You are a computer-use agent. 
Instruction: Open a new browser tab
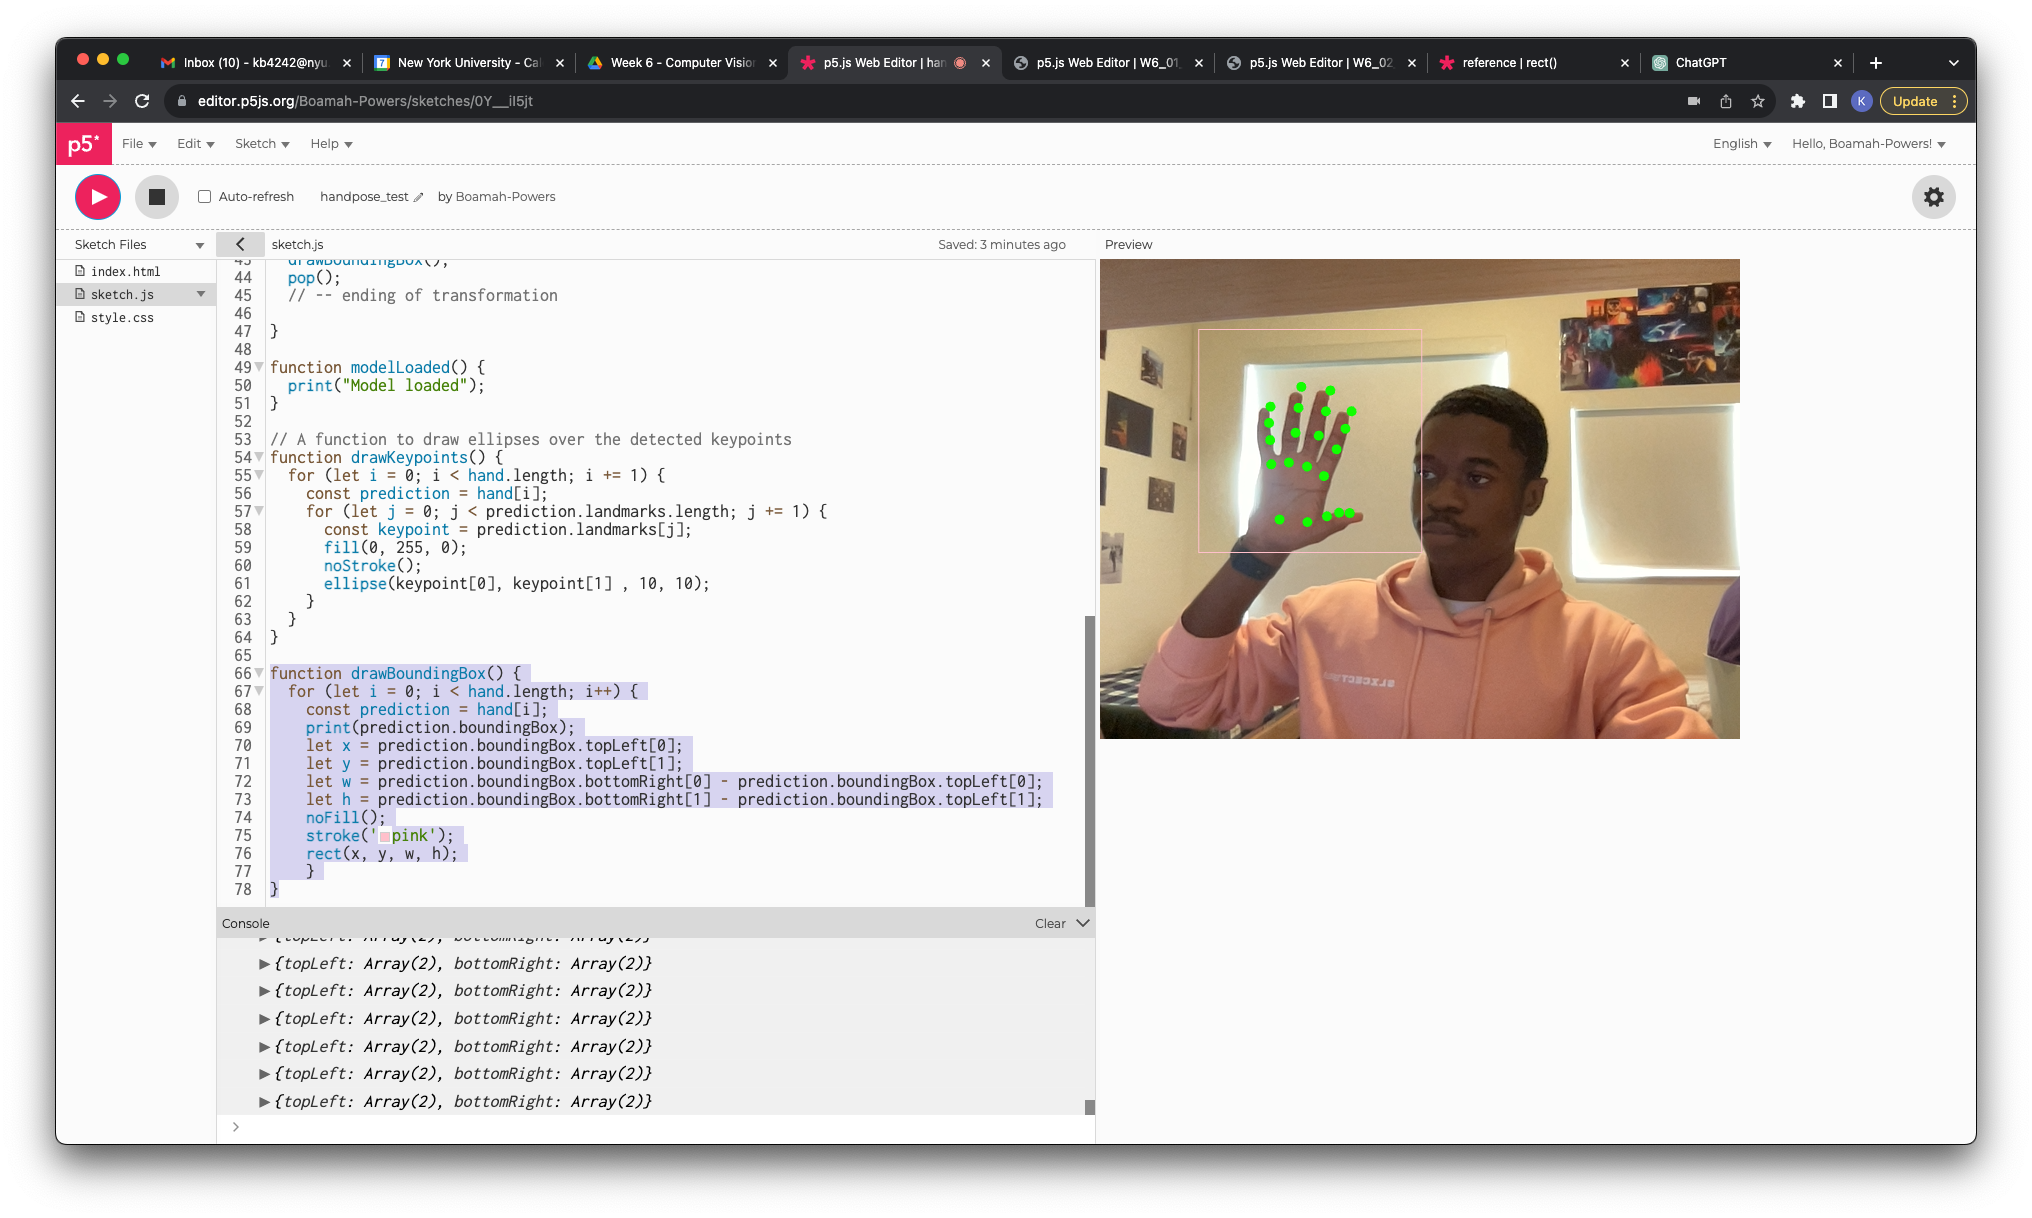(x=1876, y=62)
